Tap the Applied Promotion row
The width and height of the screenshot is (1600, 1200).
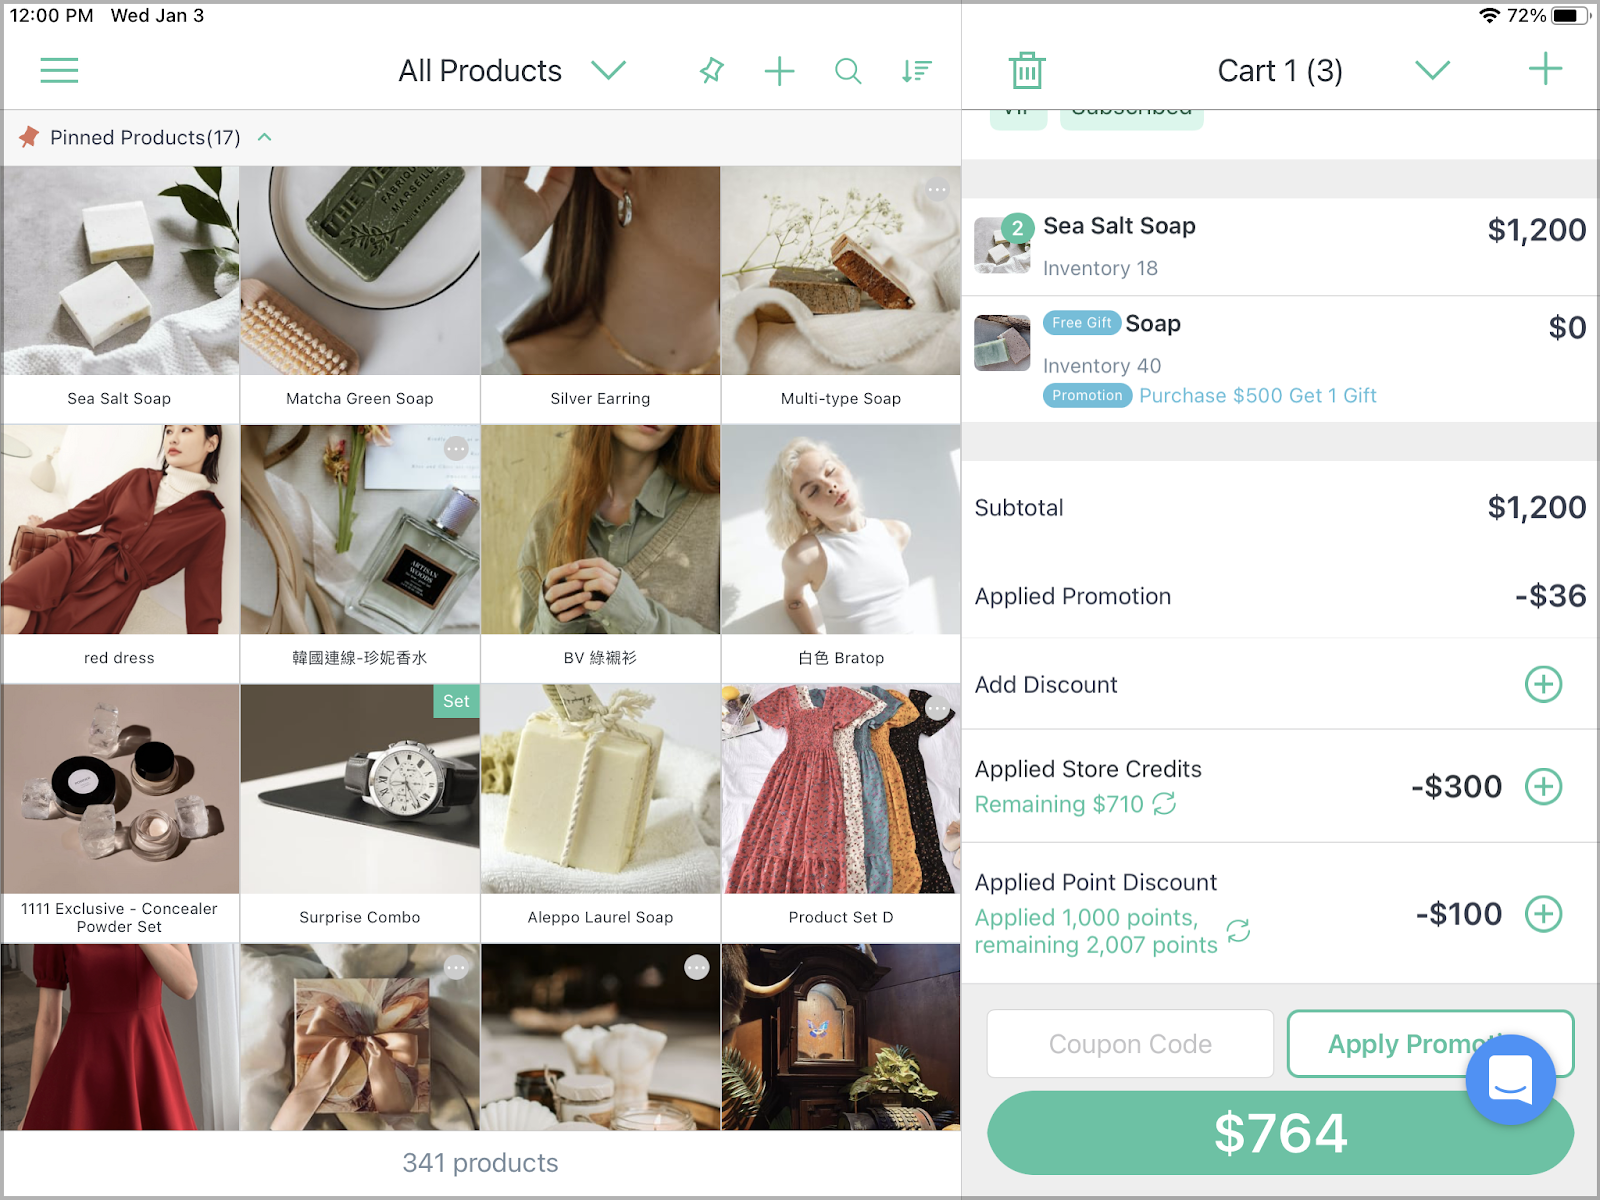click(x=1280, y=595)
